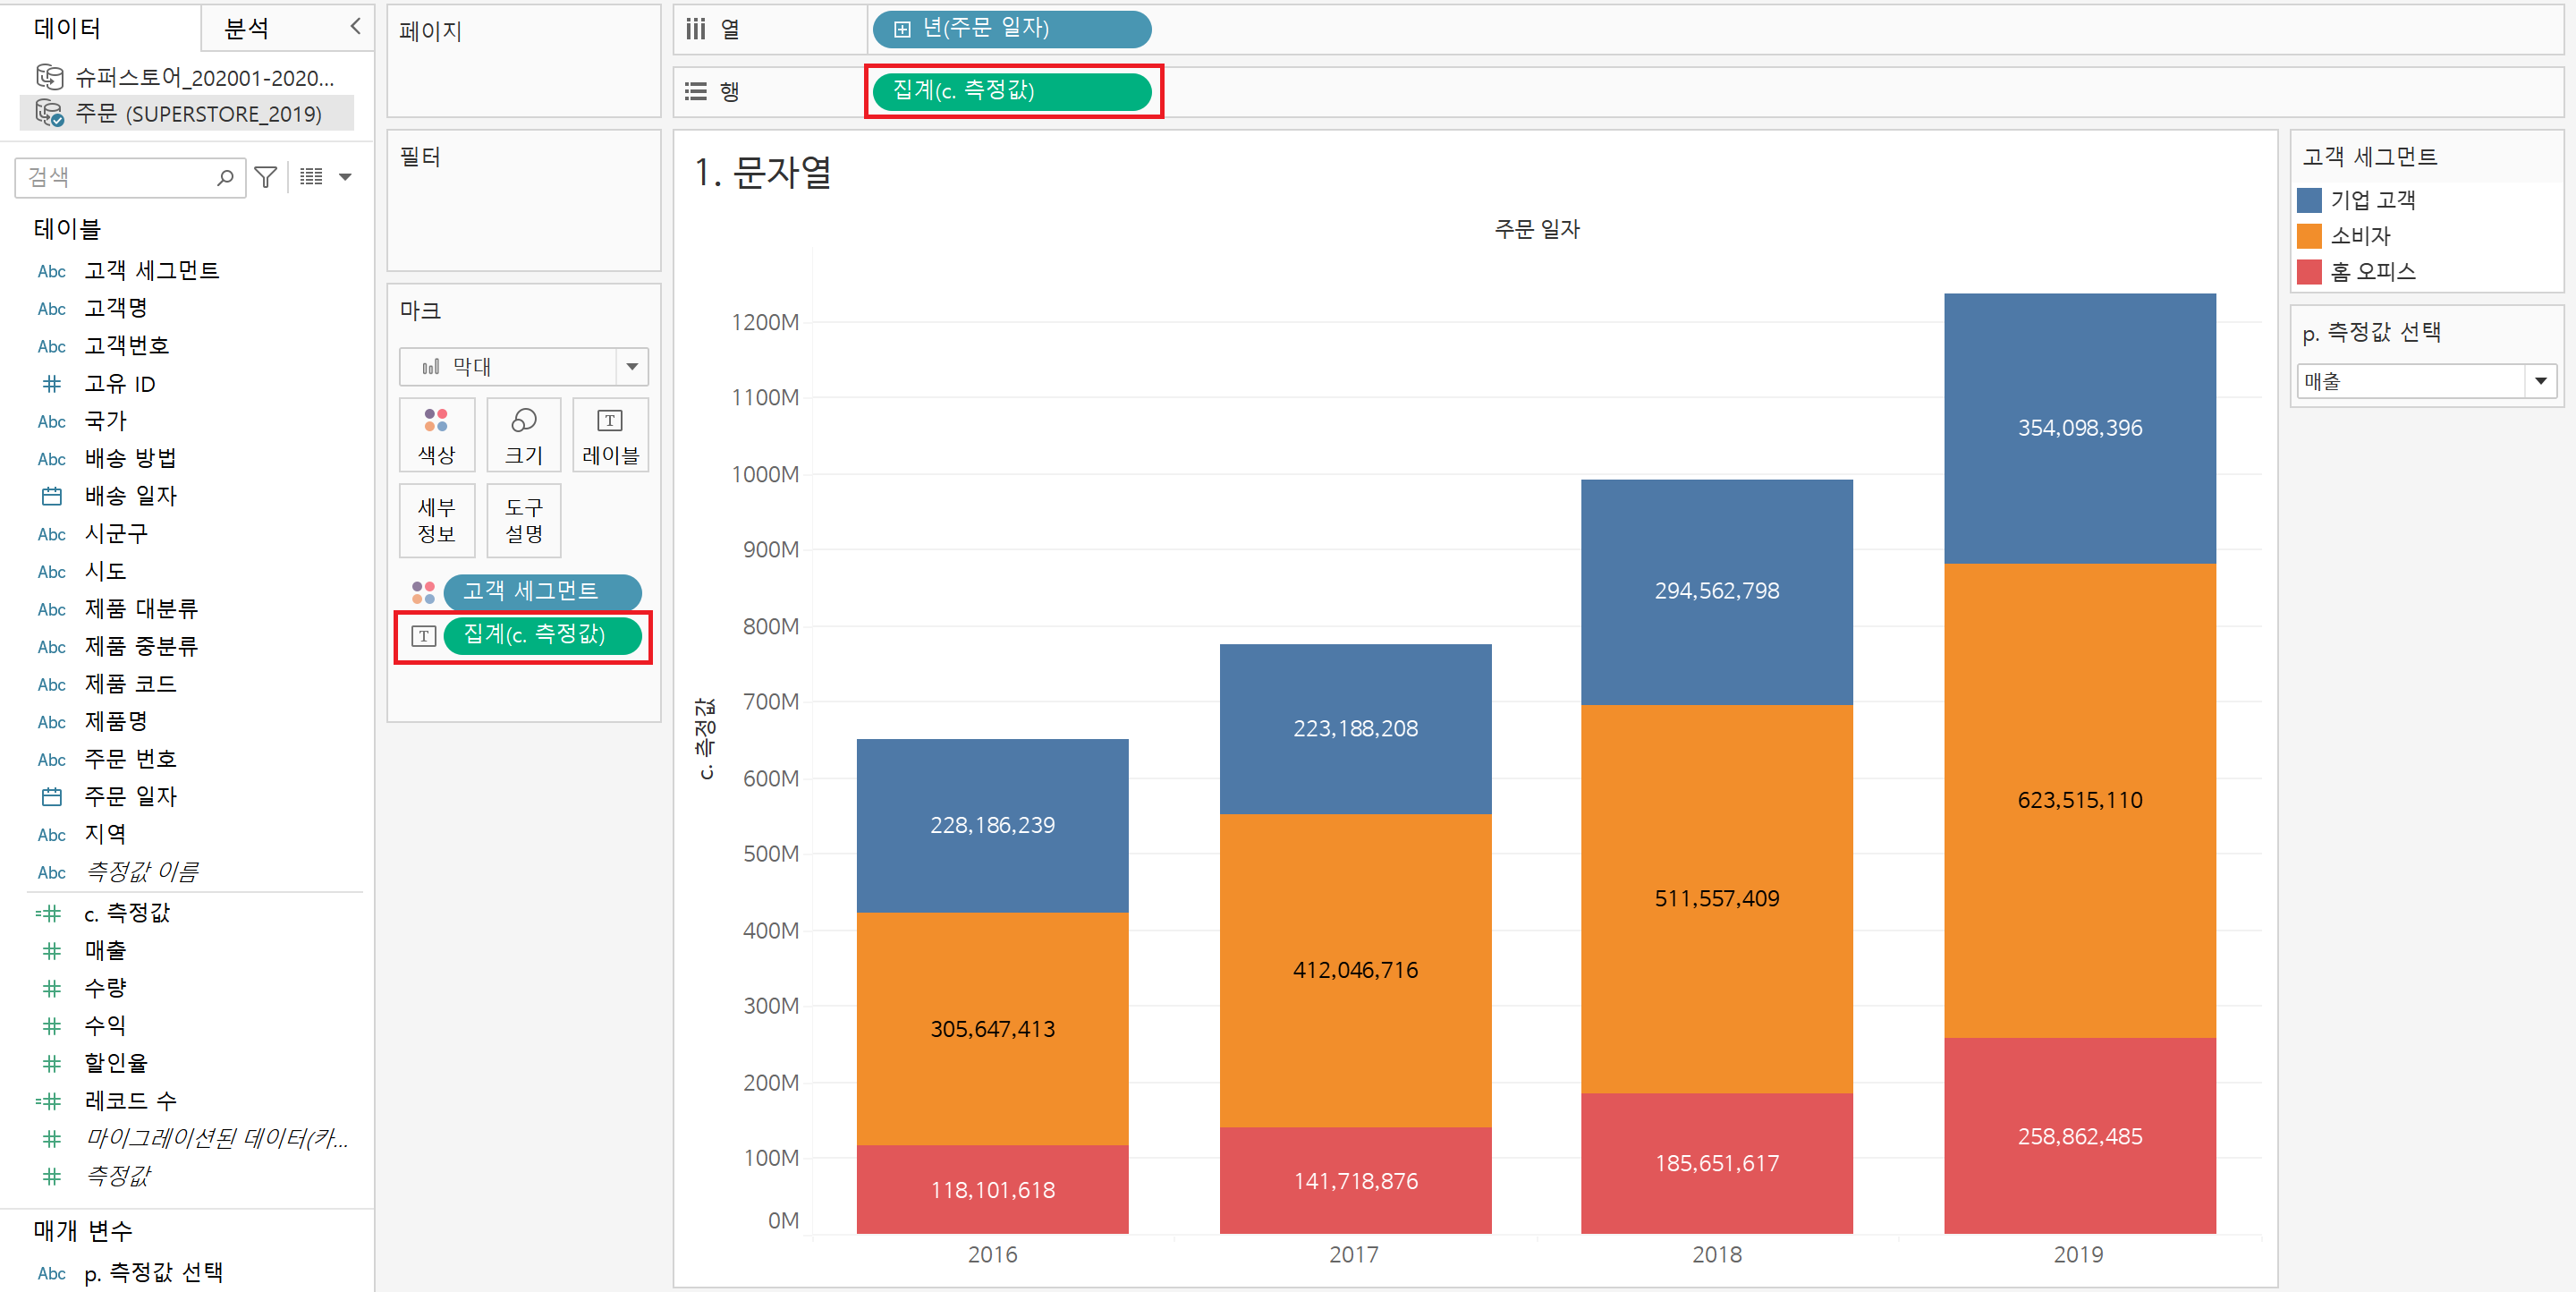Click the calendar icon next to 주문 일자
2576x1292 pixels.
click(51, 796)
